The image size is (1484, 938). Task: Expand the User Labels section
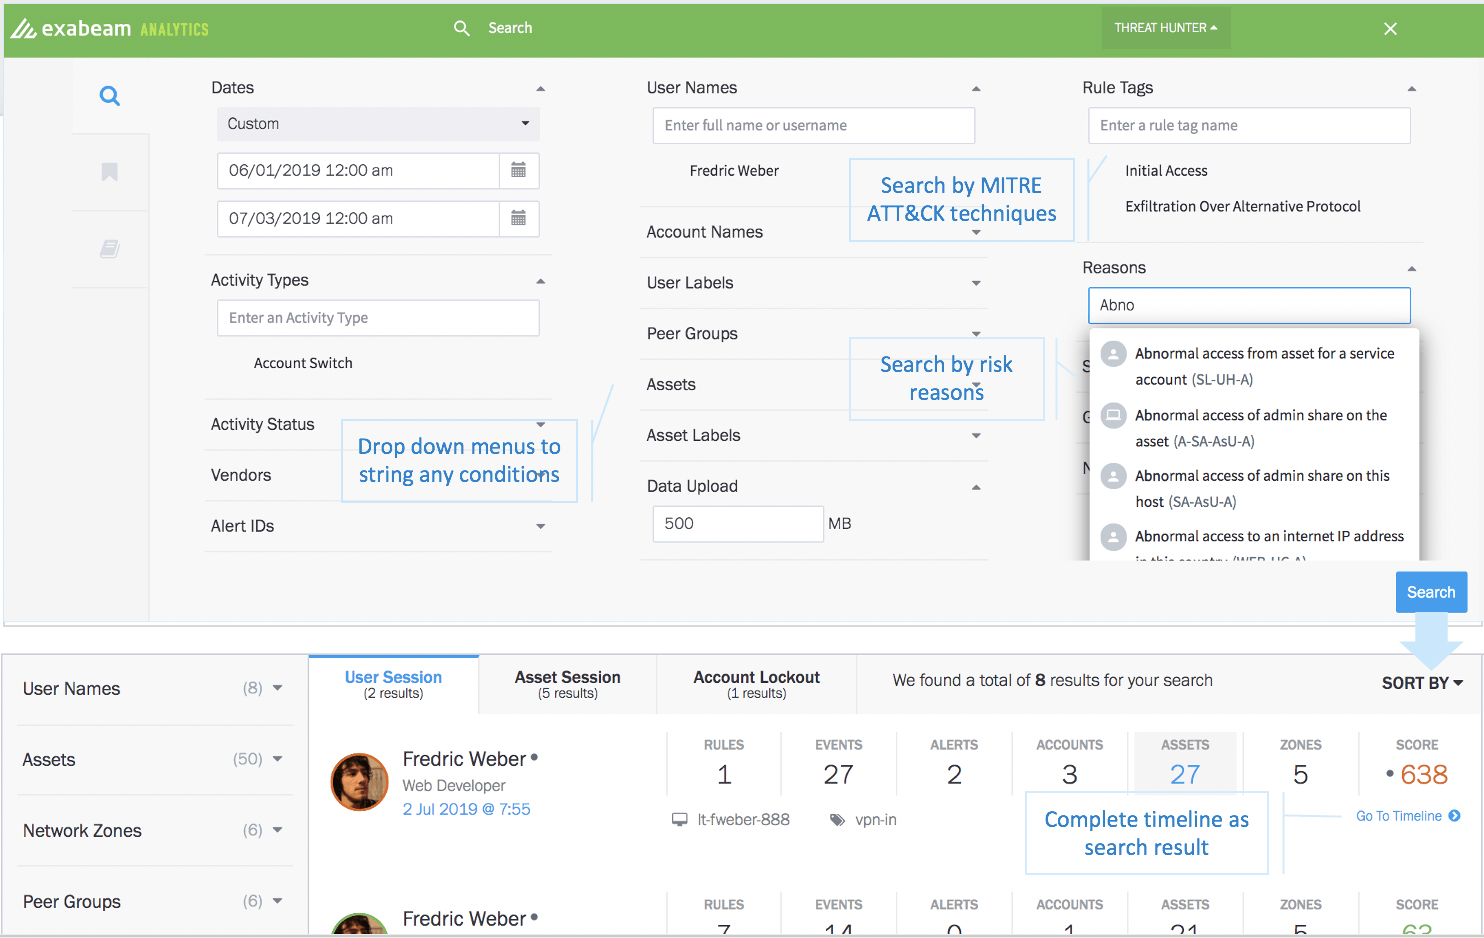813,283
